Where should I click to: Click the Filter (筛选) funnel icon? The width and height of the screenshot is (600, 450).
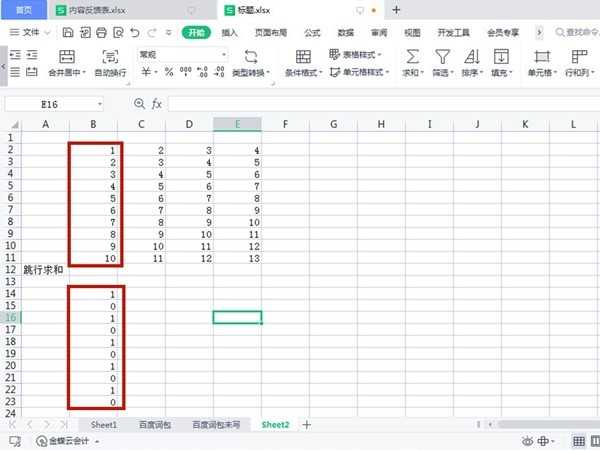(x=442, y=57)
